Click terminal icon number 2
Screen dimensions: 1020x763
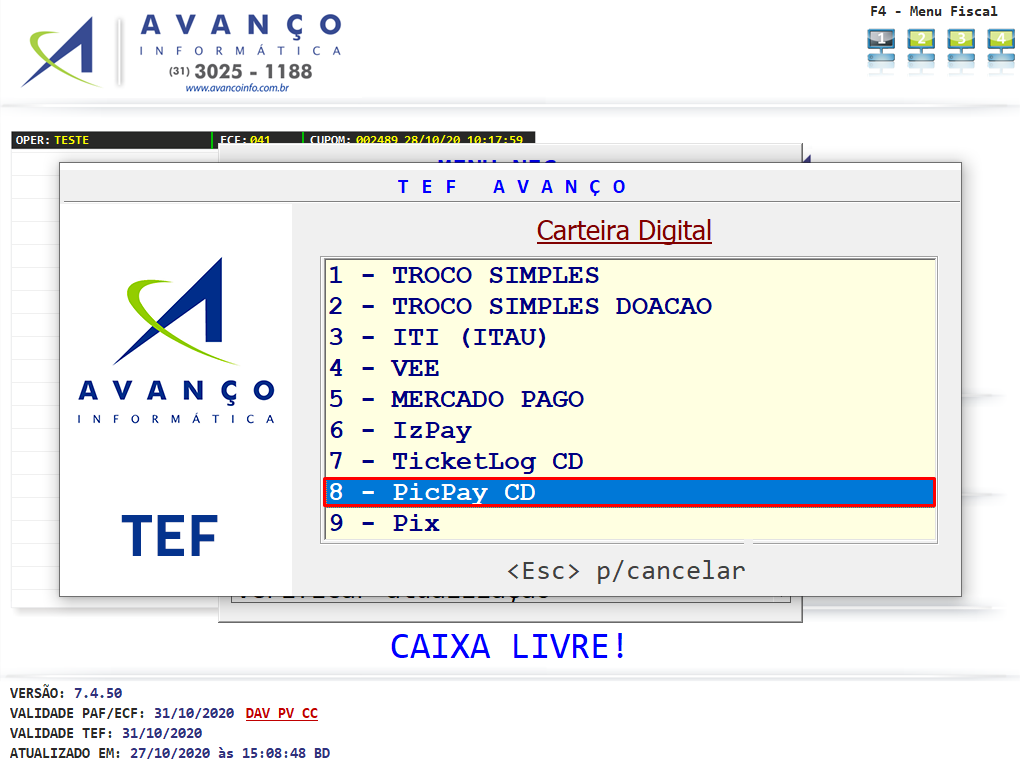tap(921, 48)
